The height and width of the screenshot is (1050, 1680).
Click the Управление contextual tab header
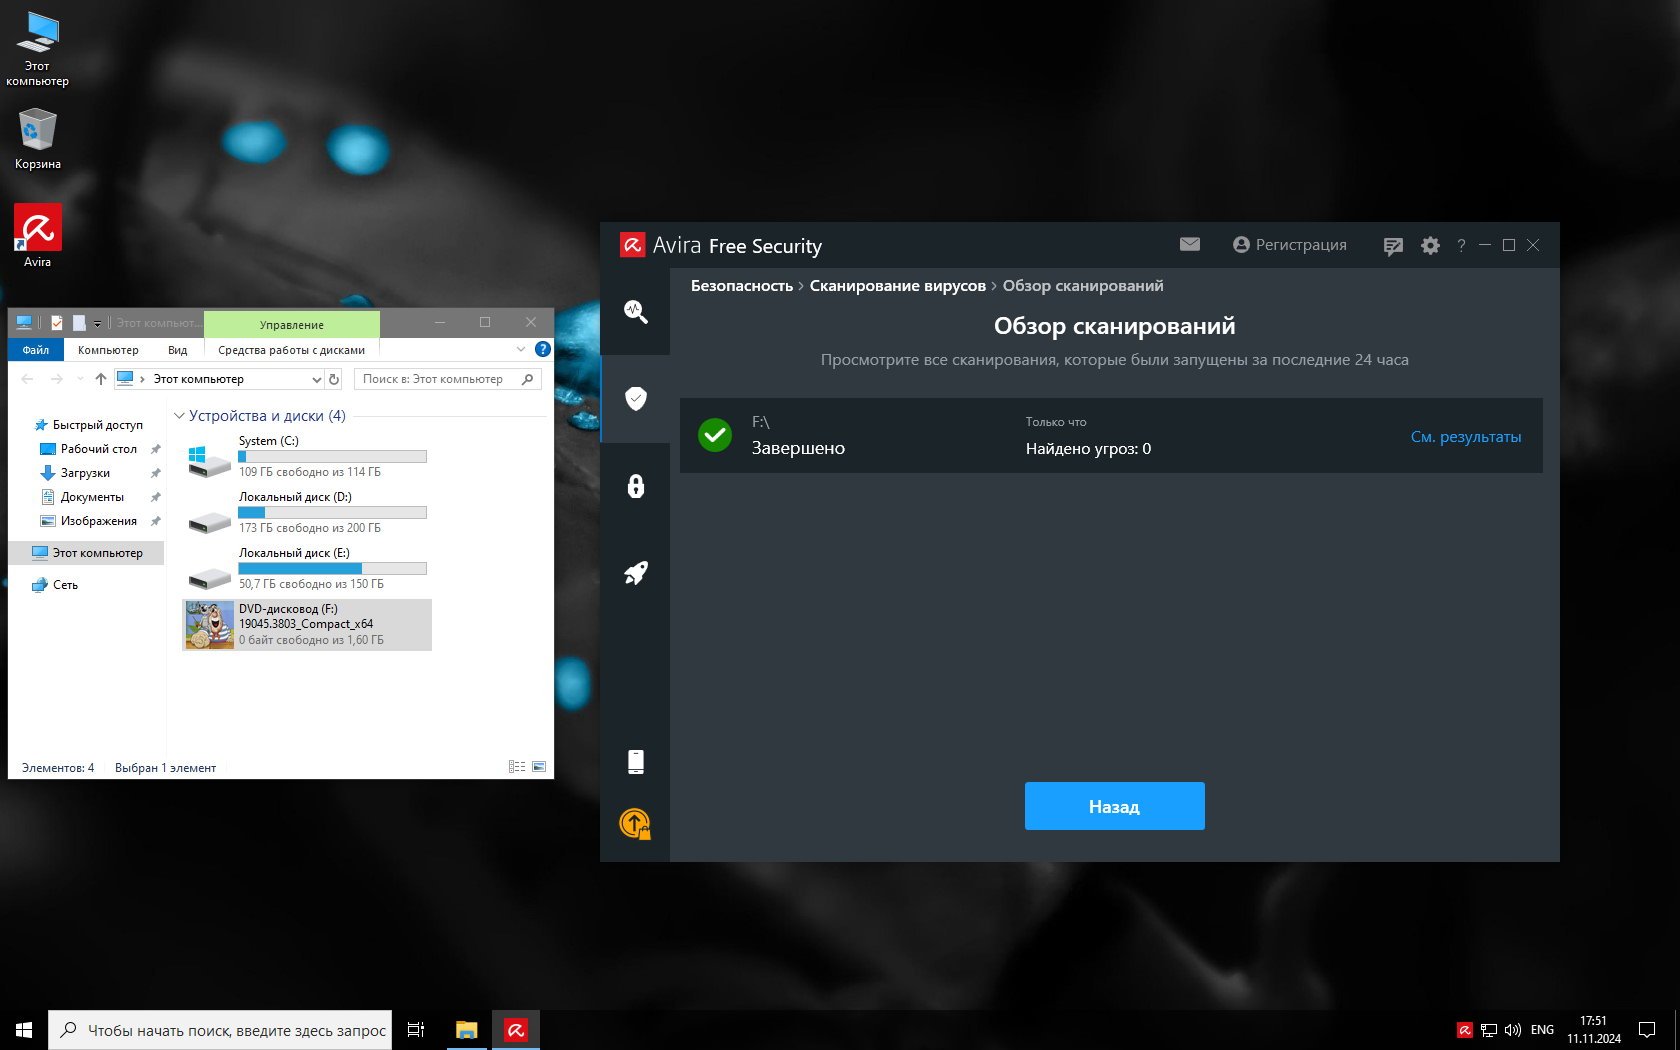[x=291, y=324]
